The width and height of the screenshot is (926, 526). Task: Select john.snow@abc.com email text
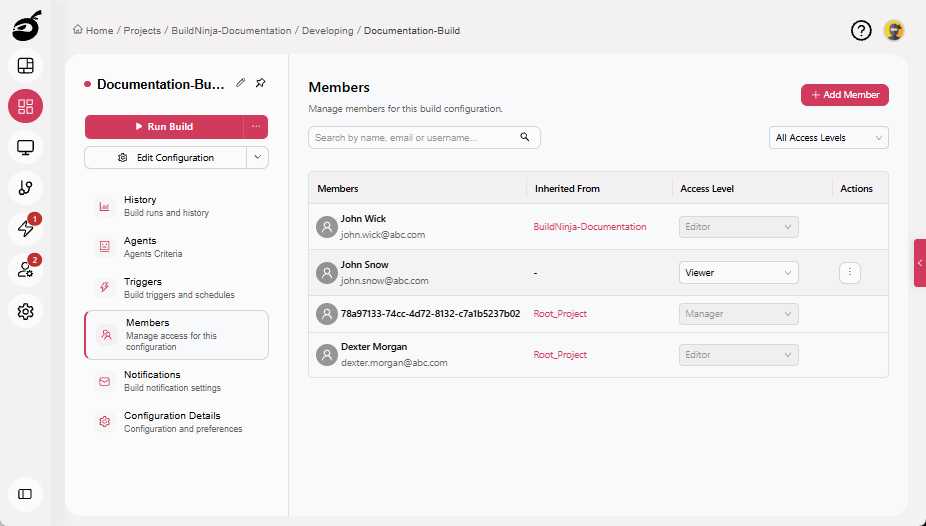(x=384, y=281)
